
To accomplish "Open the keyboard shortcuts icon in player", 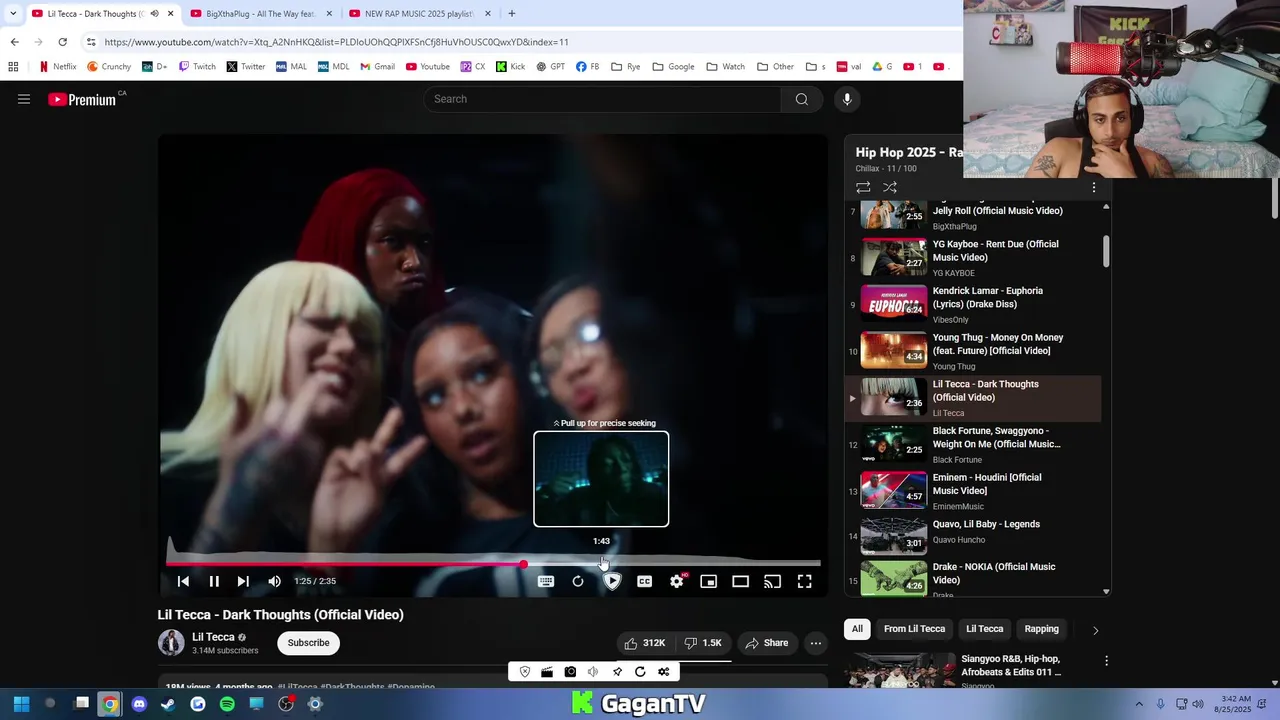I will point(546,581).
